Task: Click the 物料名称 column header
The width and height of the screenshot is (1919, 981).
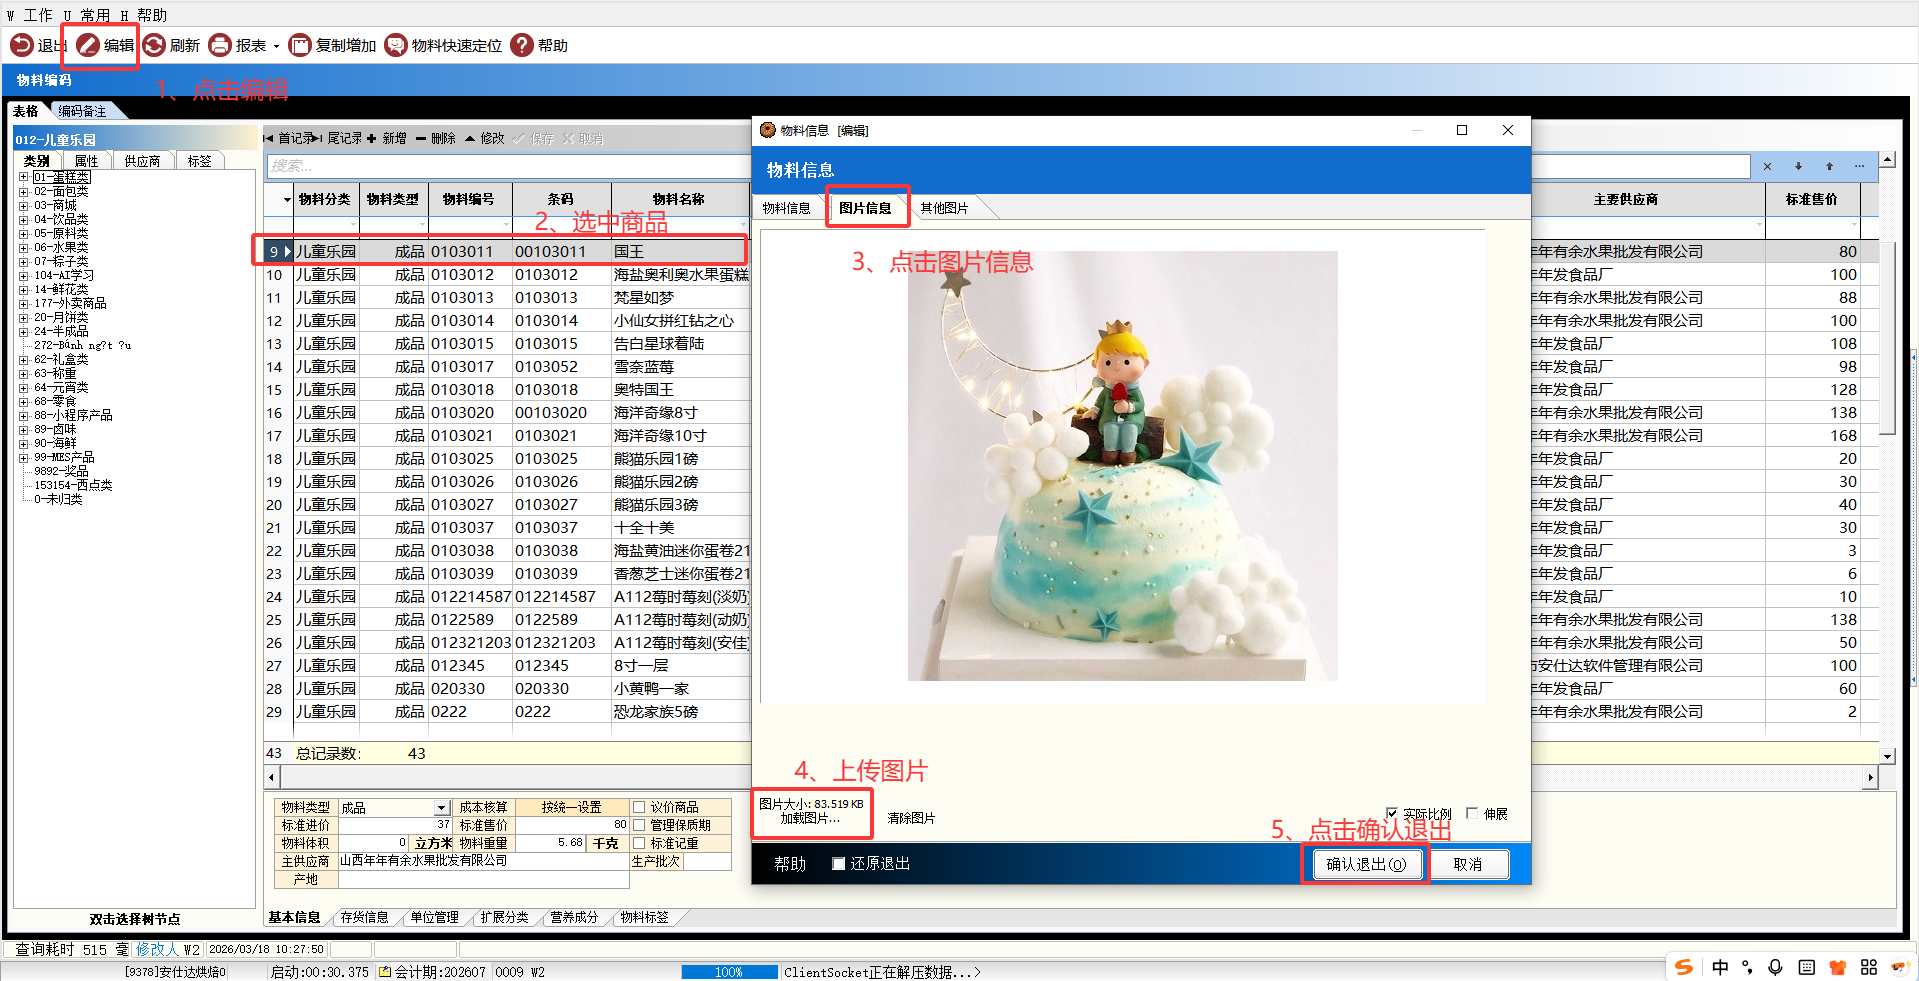Action: coord(679,199)
